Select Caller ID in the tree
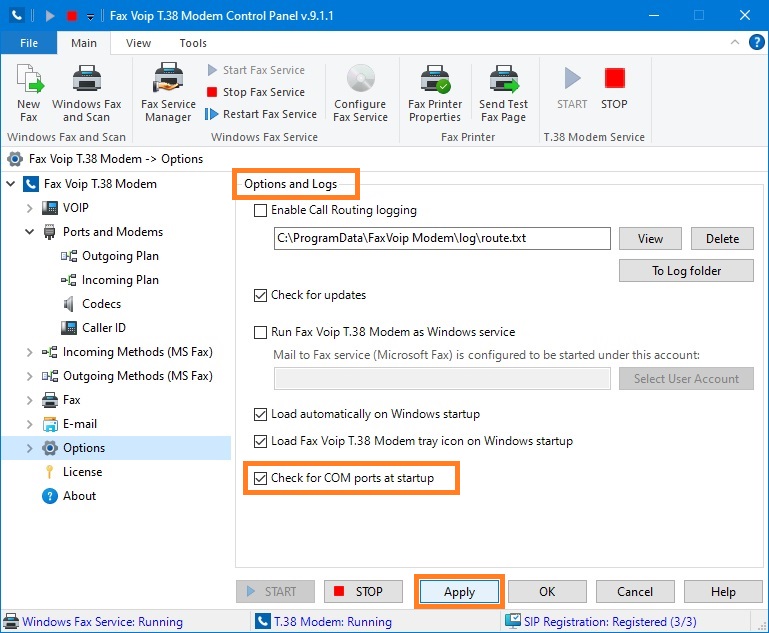This screenshot has height=633, width=769. coord(103,328)
